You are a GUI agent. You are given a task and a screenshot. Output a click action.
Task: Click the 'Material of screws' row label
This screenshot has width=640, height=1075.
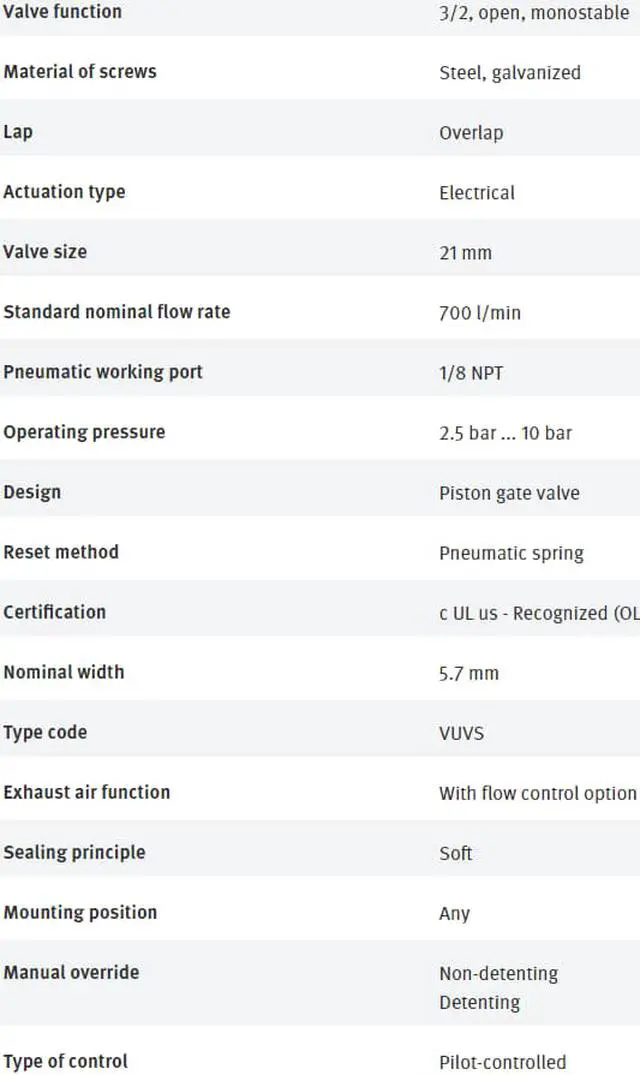80,72
